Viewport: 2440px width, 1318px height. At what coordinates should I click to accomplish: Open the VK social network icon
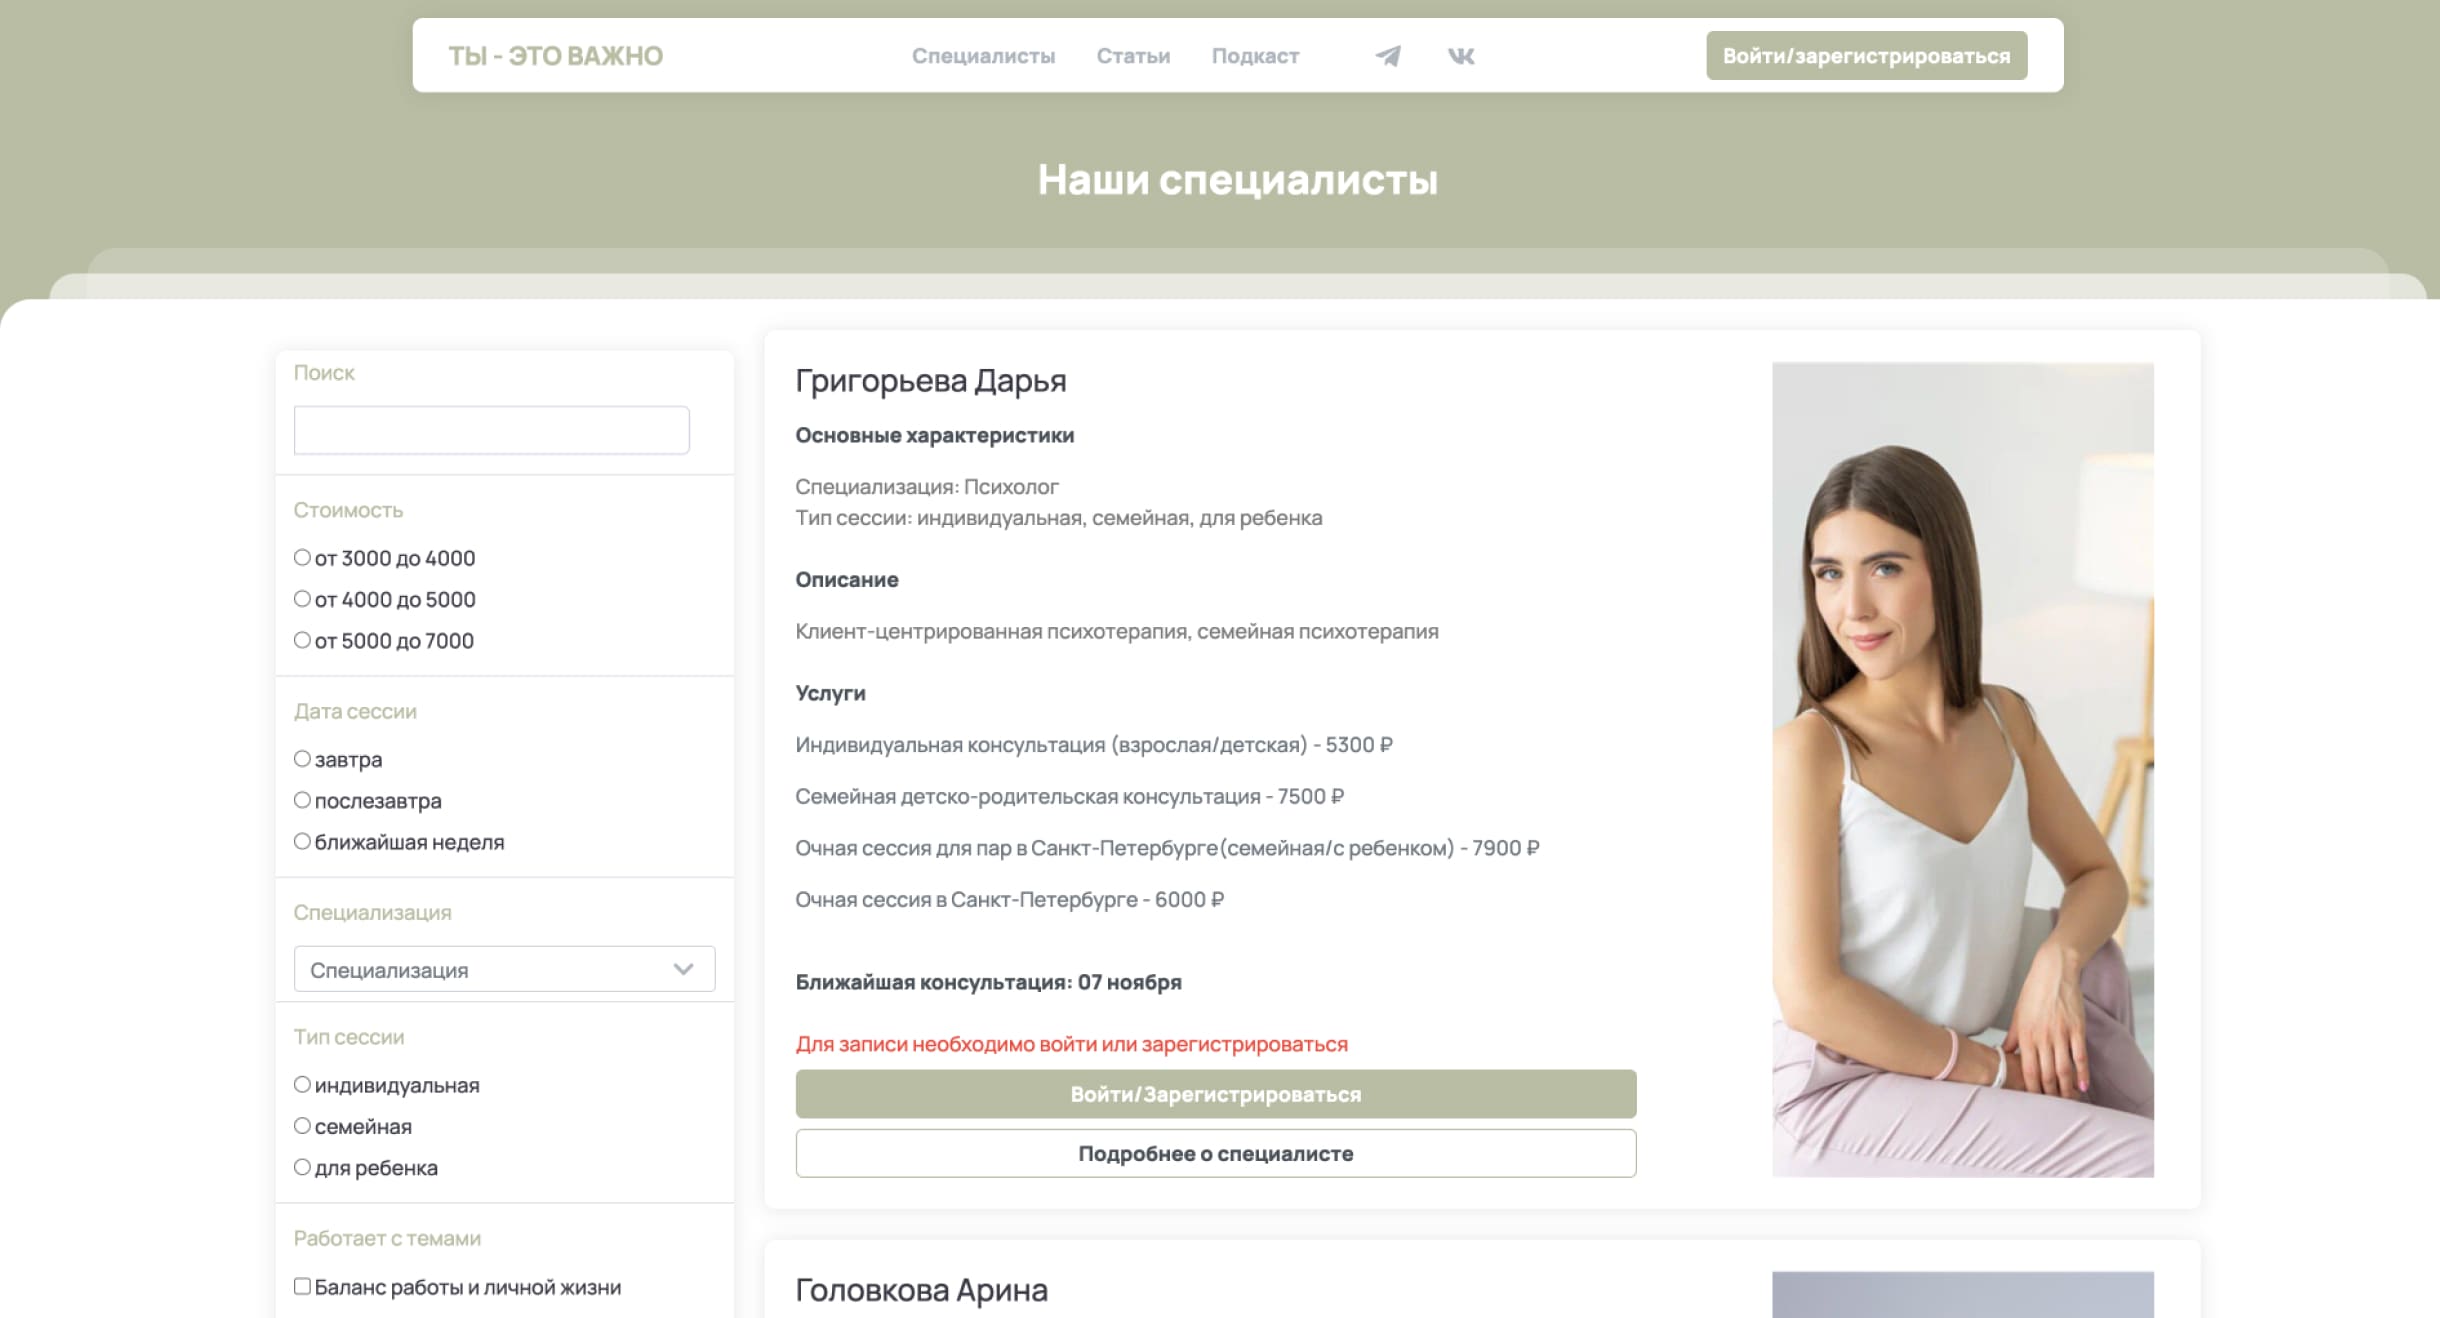click(1461, 56)
